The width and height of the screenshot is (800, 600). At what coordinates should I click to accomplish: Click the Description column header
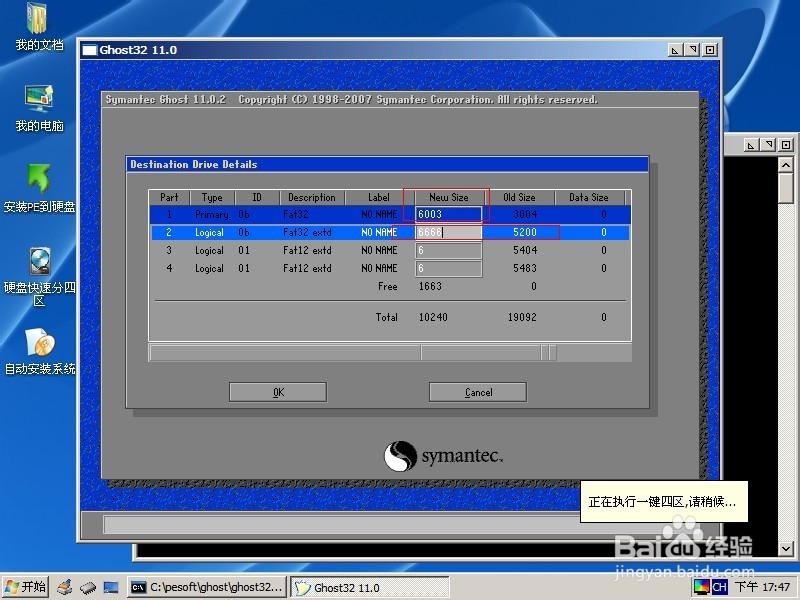tap(312, 197)
